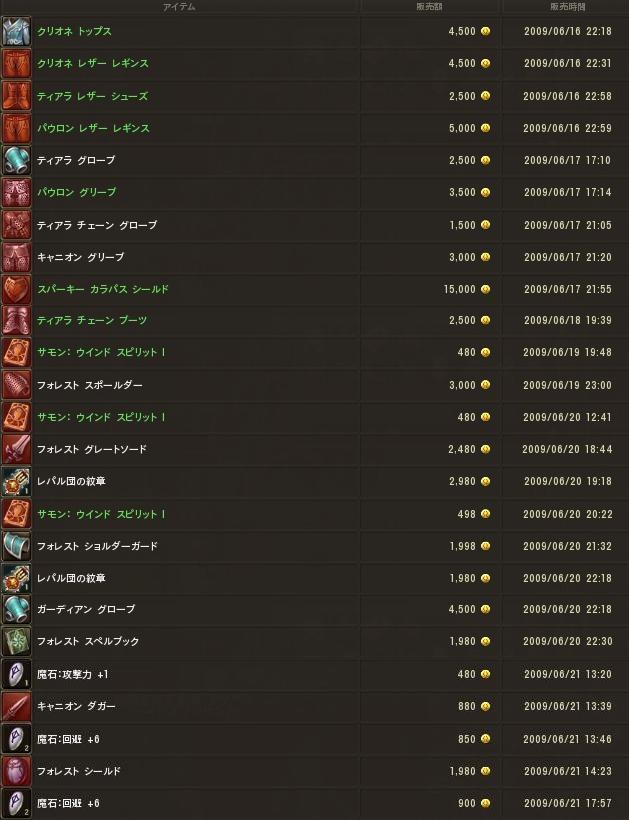Select the first レパル団の紋章 emblem icon
This screenshot has width=629, height=820.
click(x=16, y=482)
